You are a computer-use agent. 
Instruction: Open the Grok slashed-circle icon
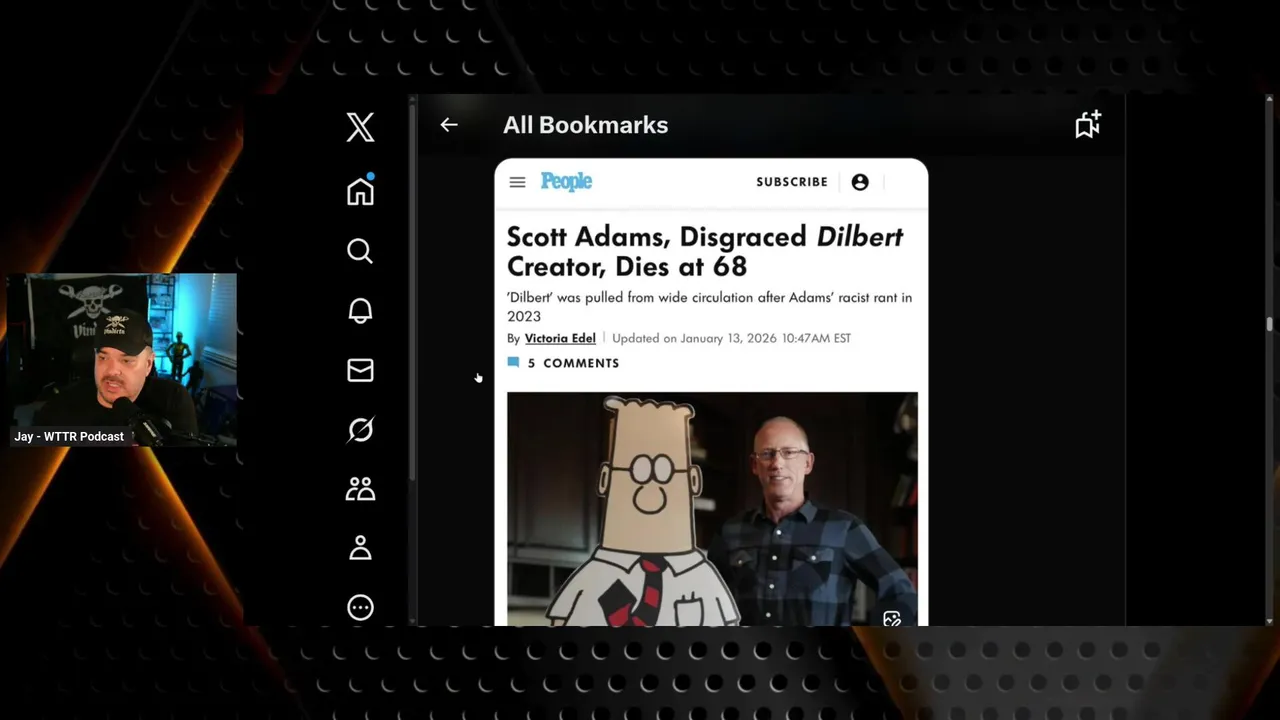[360, 429]
